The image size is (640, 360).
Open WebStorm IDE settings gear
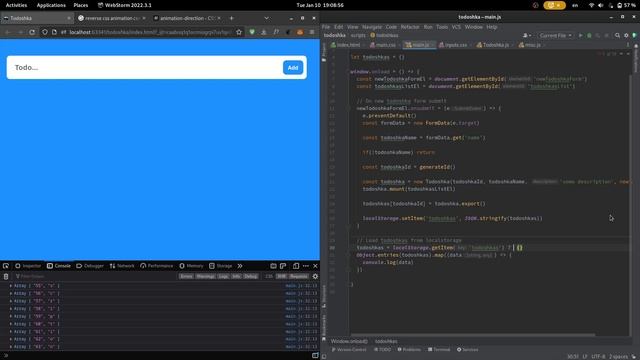(x=626, y=36)
